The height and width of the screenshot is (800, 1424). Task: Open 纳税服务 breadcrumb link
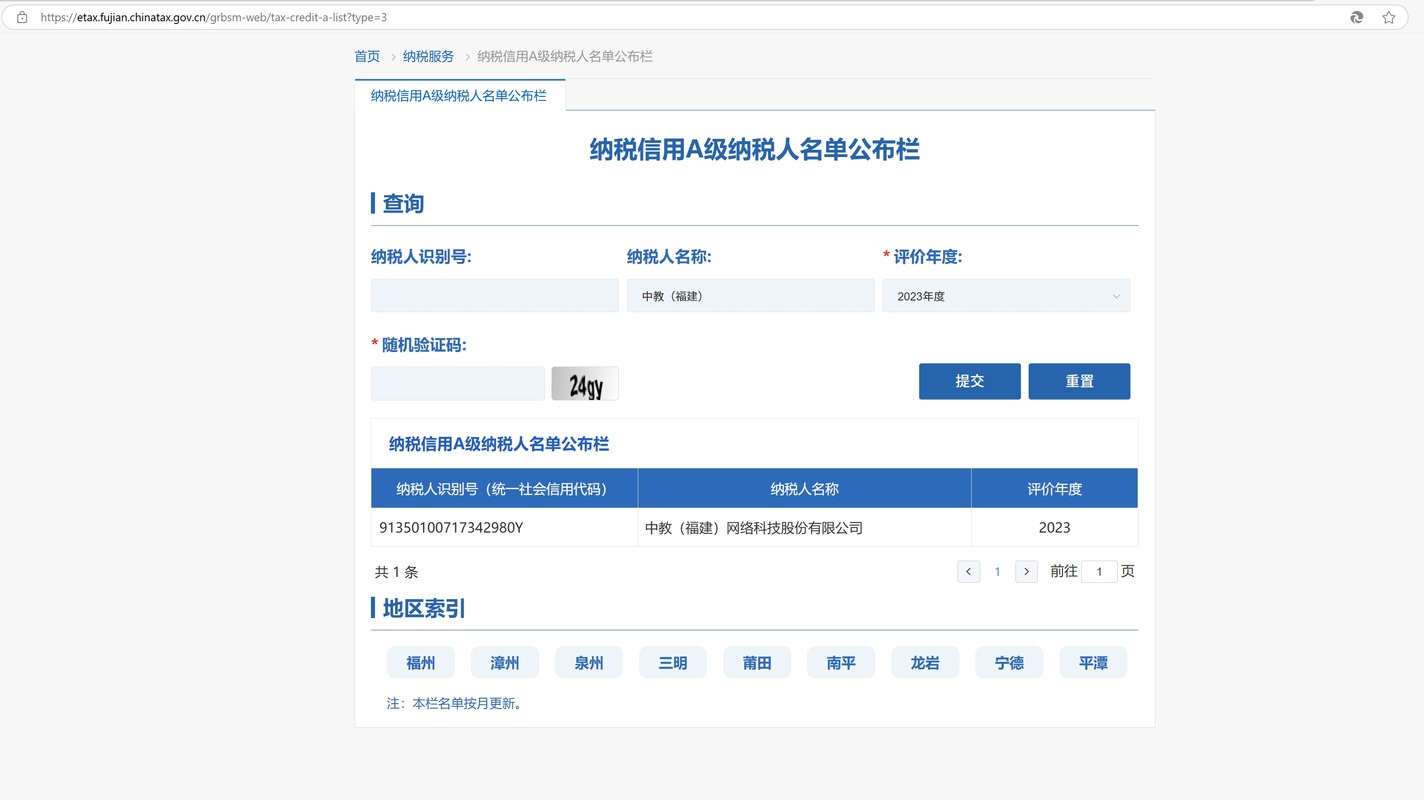pyautogui.click(x=428, y=56)
